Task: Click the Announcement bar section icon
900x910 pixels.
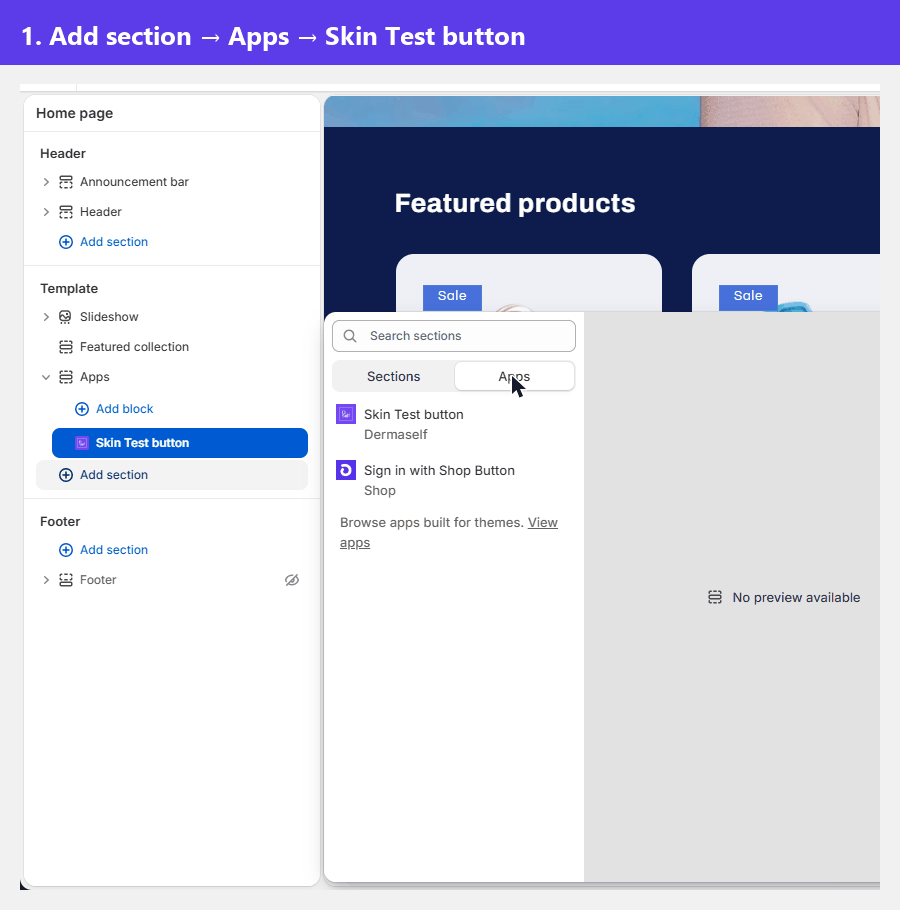Action: pyautogui.click(x=66, y=182)
